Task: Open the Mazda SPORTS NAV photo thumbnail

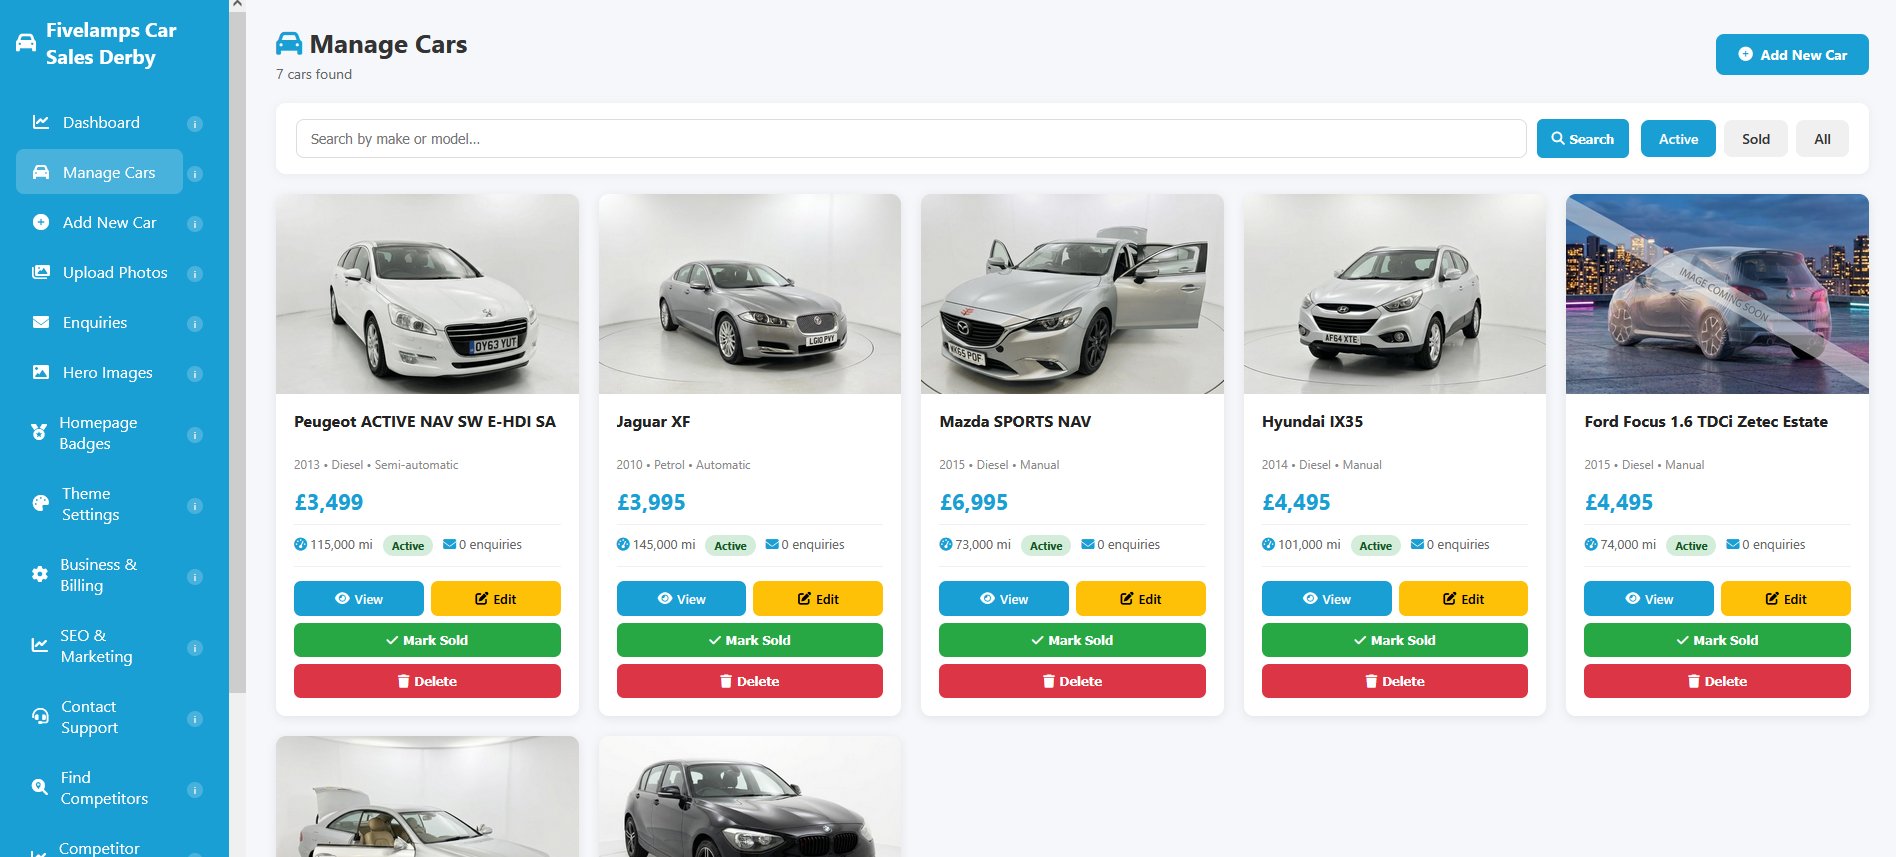Action: point(1072,294)
